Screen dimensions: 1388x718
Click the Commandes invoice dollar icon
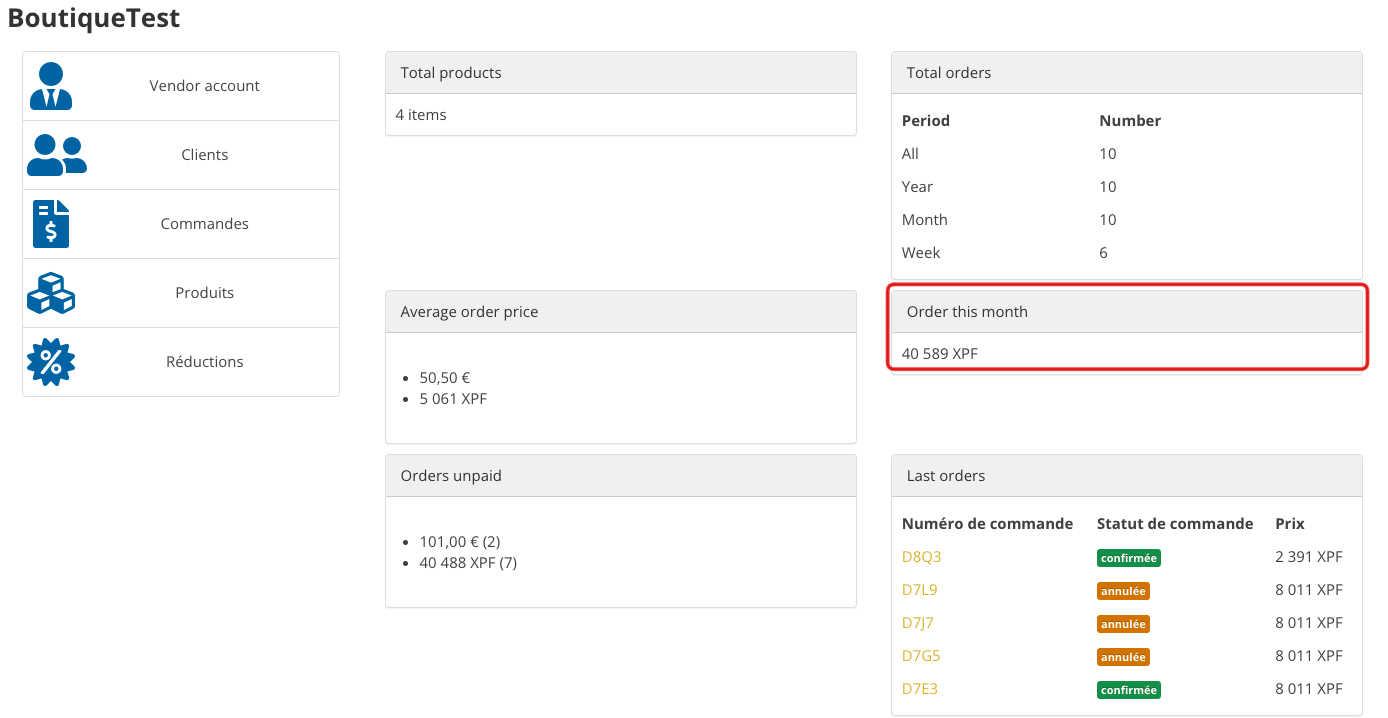point(51,224)
